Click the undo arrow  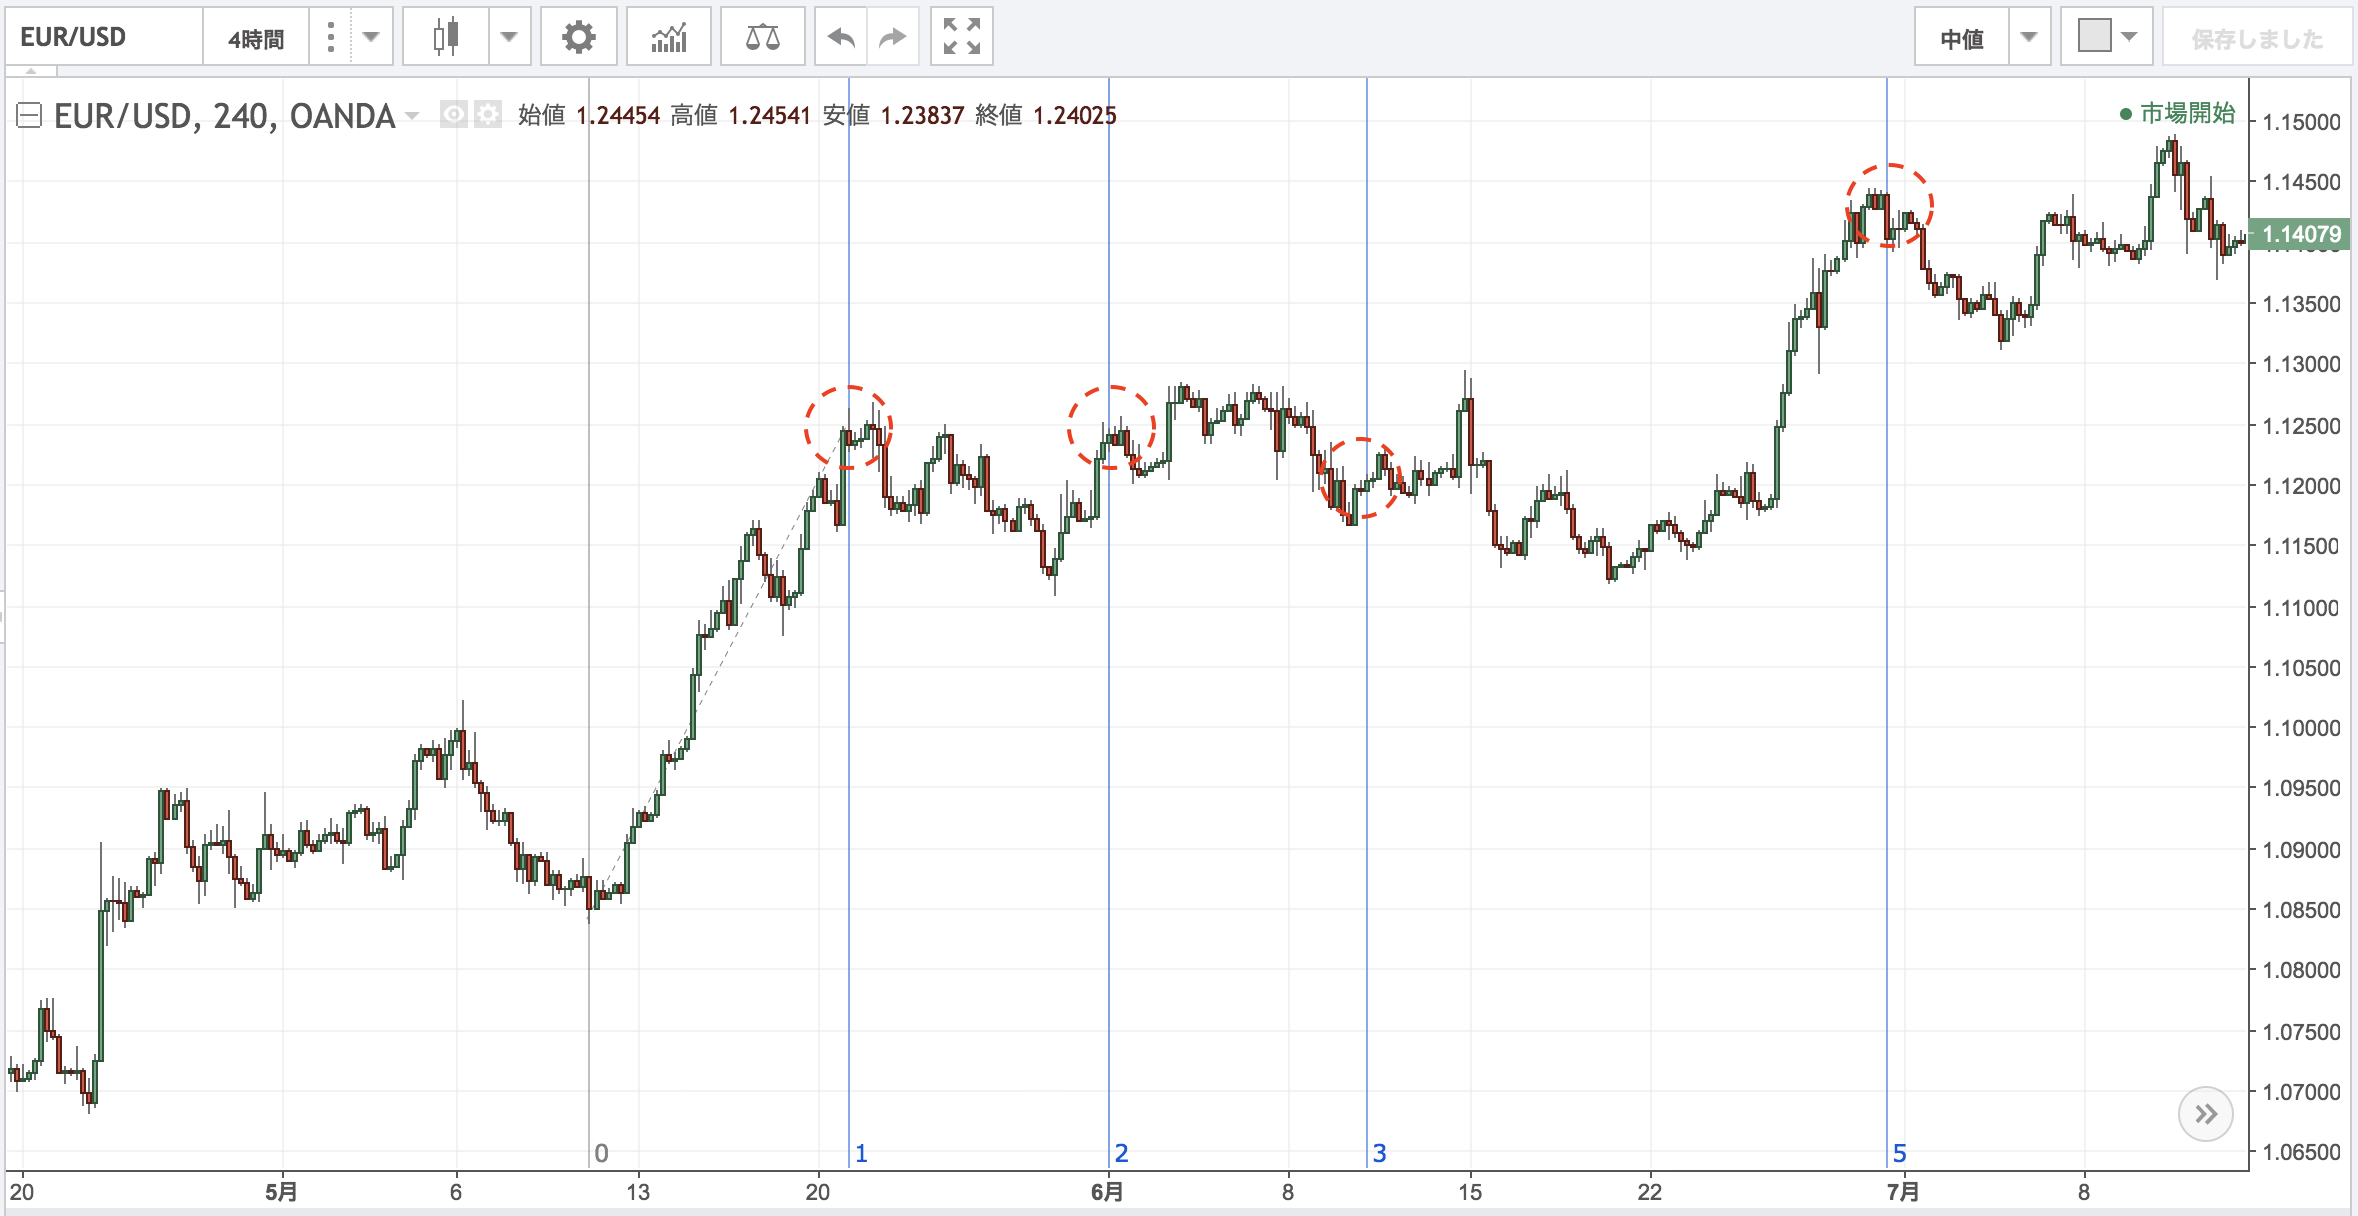click(x=841, y=38)
